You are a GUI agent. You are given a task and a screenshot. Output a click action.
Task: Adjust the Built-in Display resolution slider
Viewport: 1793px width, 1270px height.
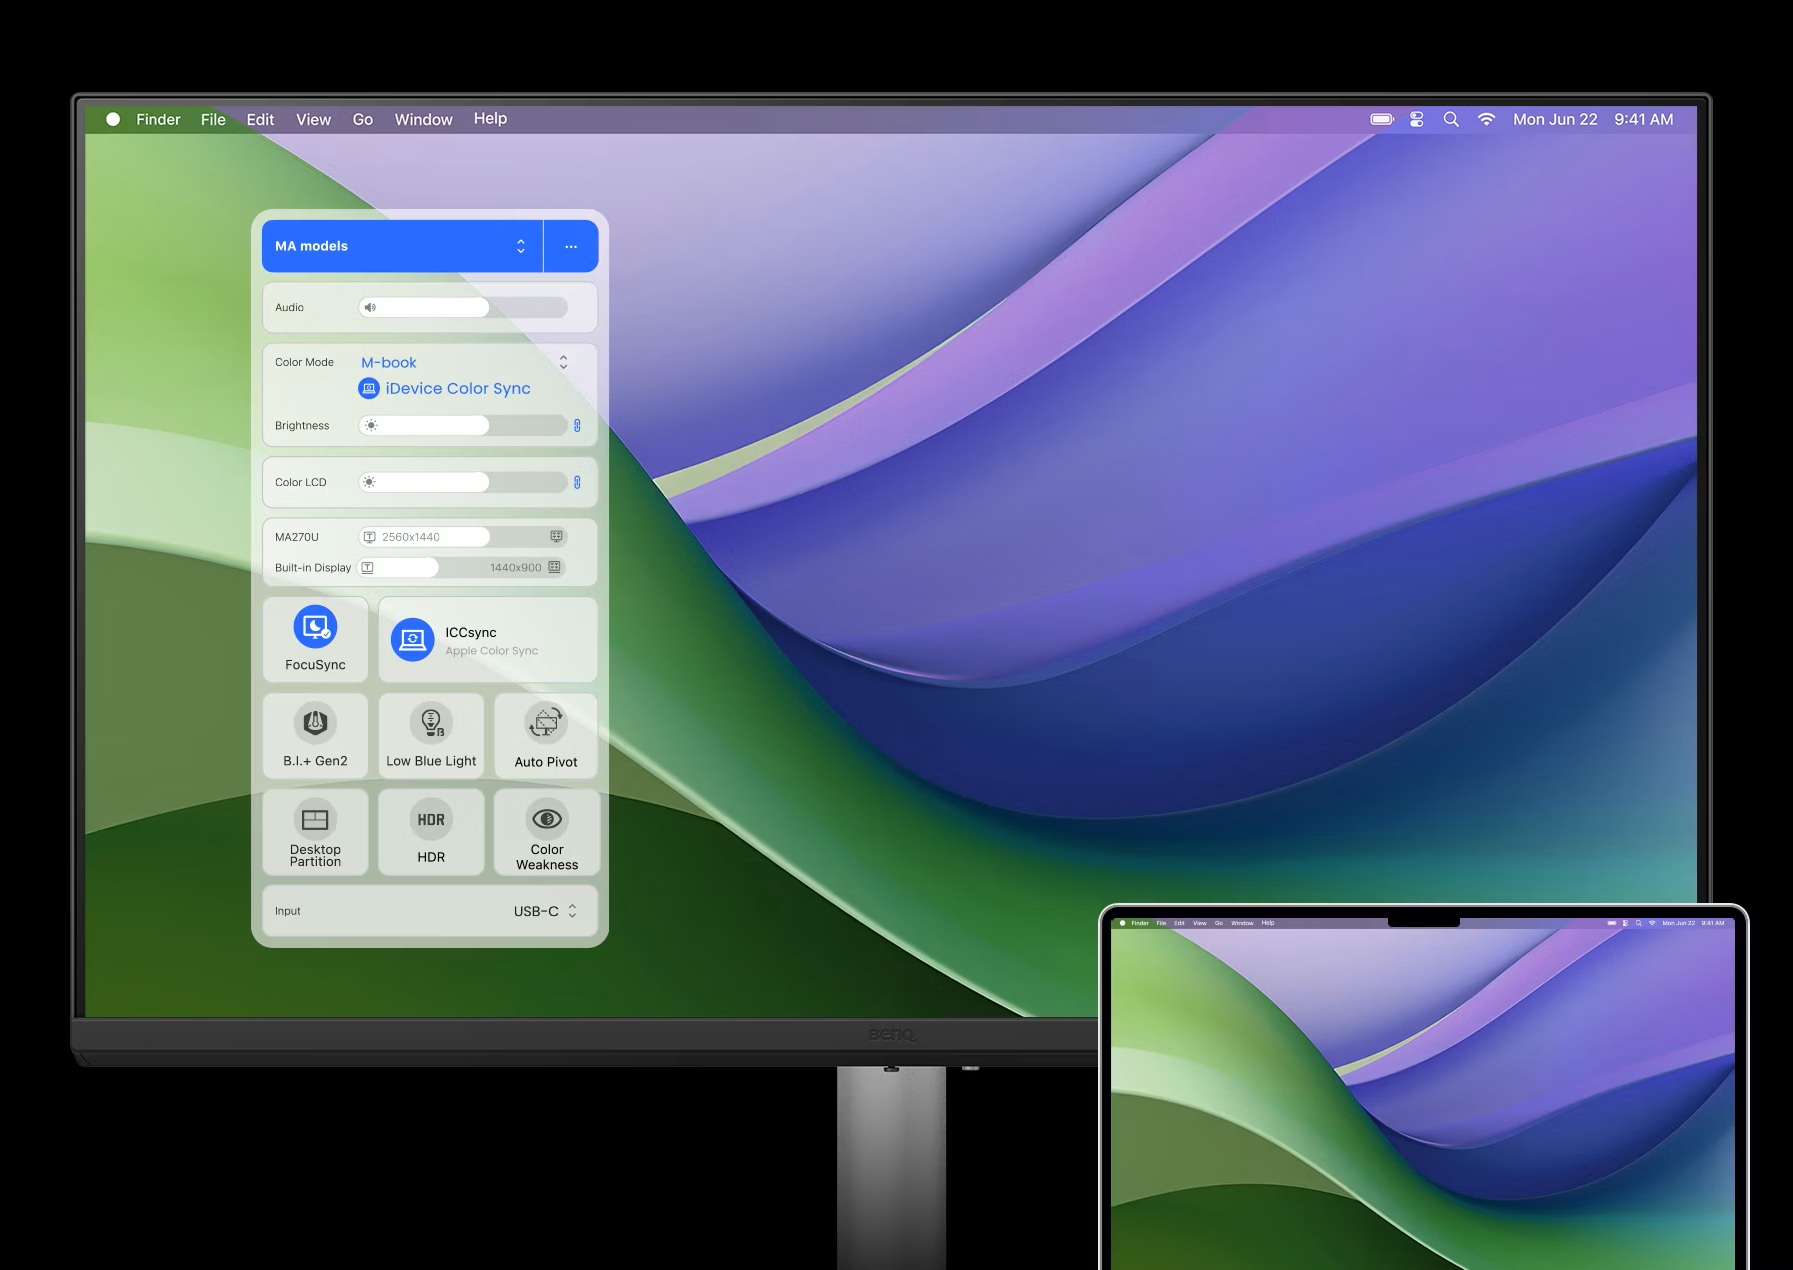(x=463, y=567)
